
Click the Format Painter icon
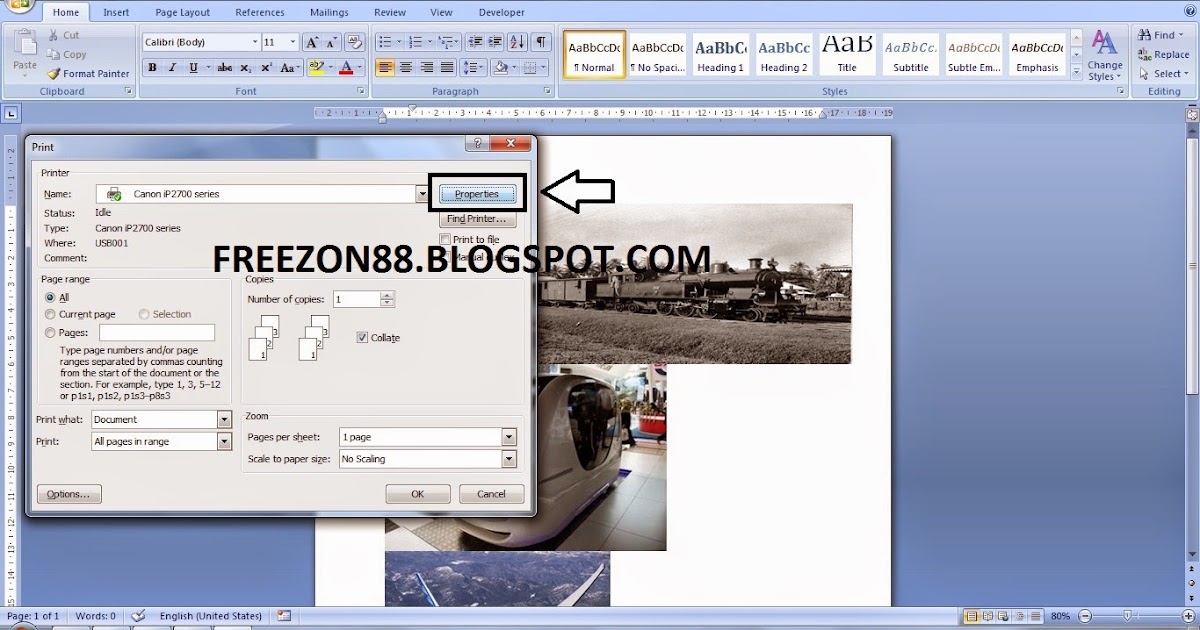[x=88, y=73]
